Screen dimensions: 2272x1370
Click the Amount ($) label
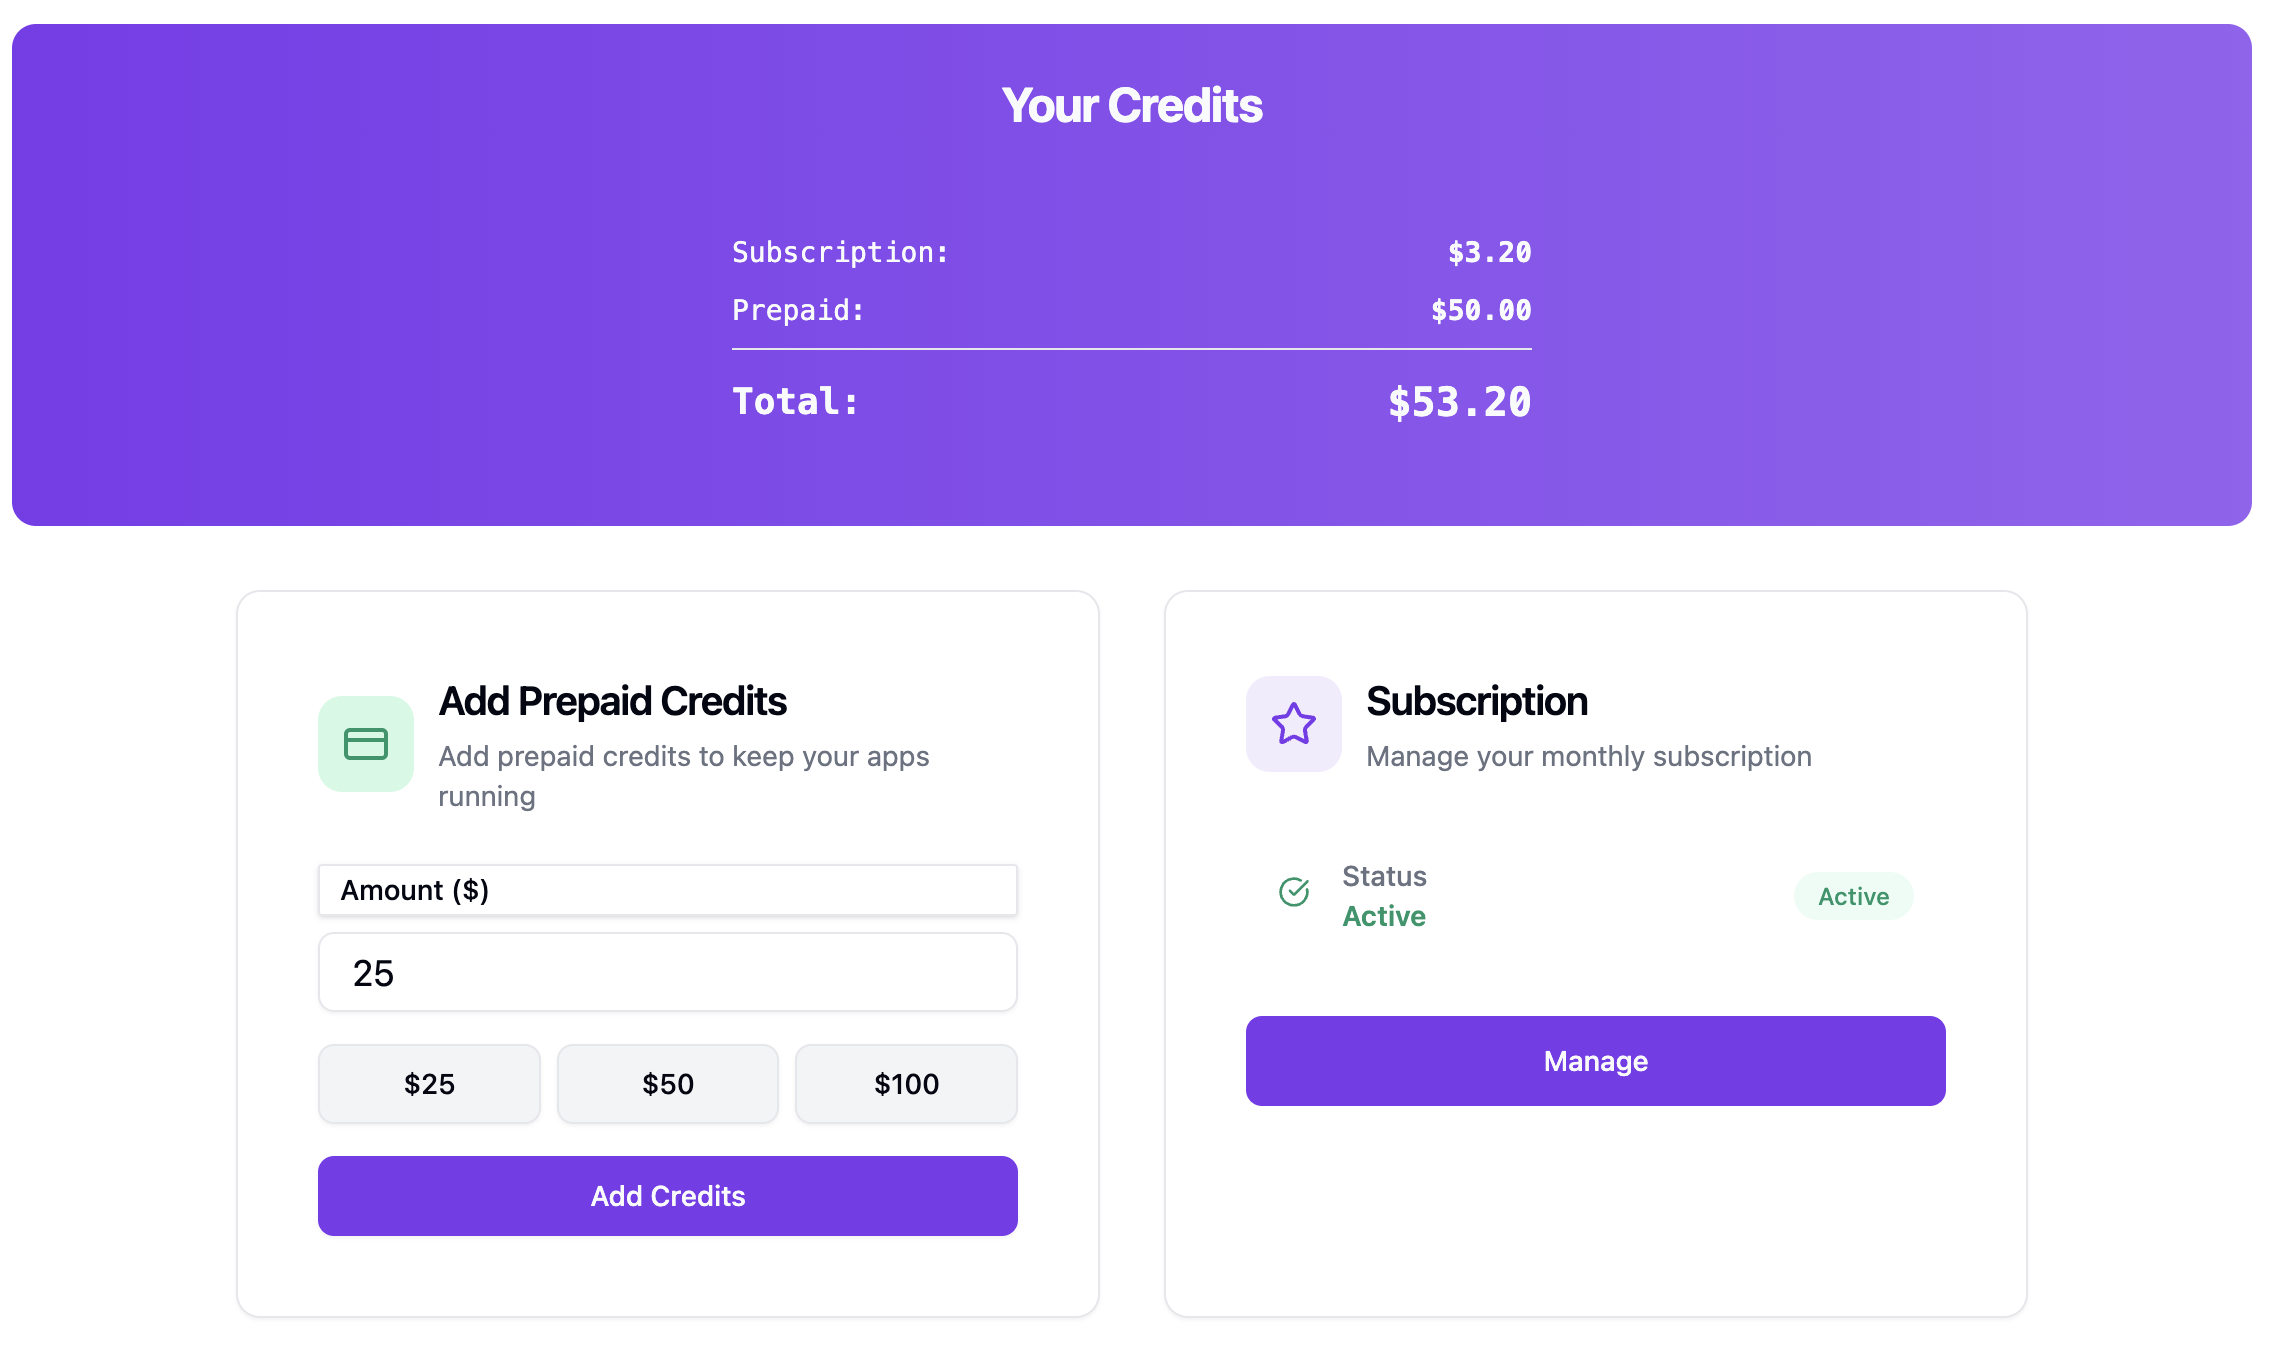coord(415,890)
